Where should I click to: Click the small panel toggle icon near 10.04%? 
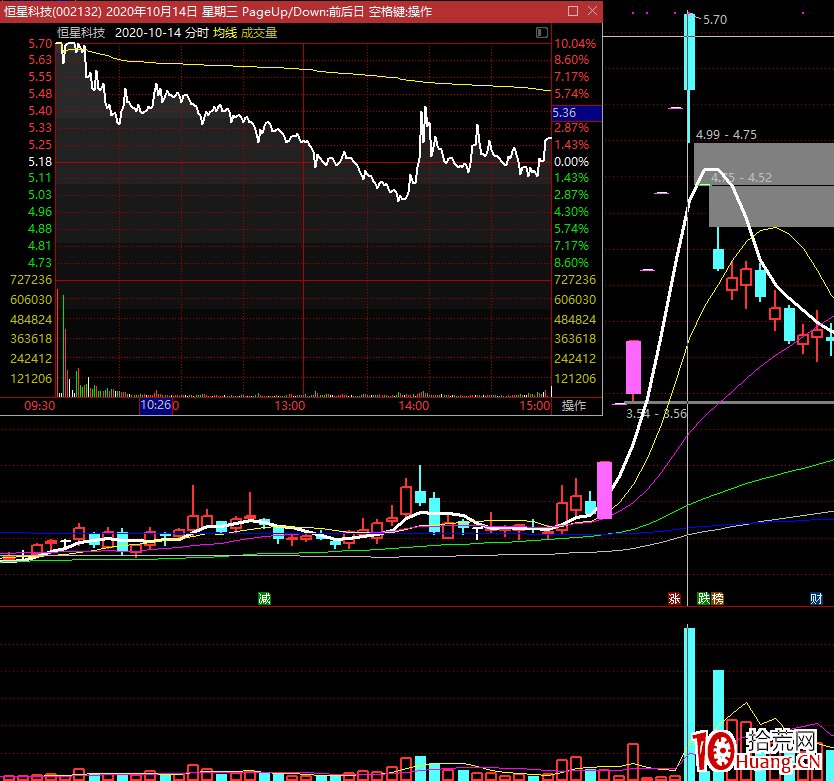pyautogui.click(x=543, y=32)
